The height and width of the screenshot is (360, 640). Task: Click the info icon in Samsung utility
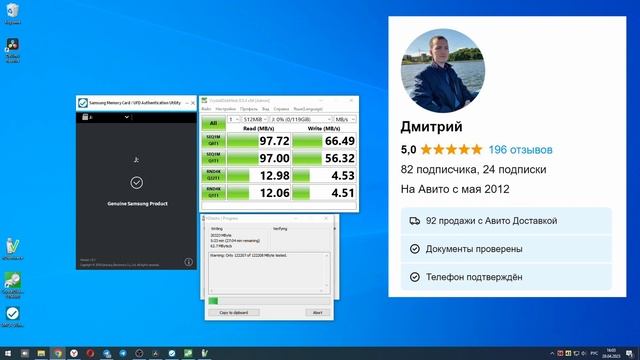[x=188, y=262]
